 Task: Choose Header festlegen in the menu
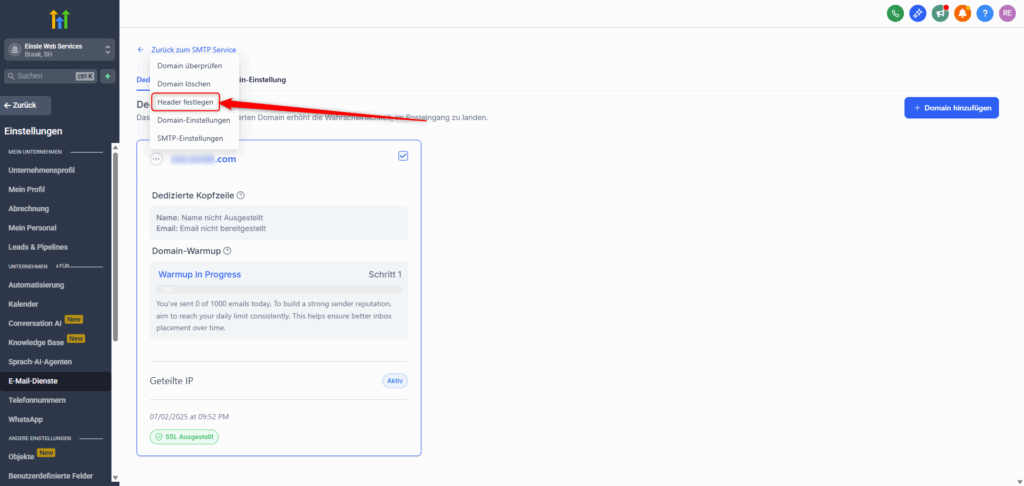pos(185,103)
